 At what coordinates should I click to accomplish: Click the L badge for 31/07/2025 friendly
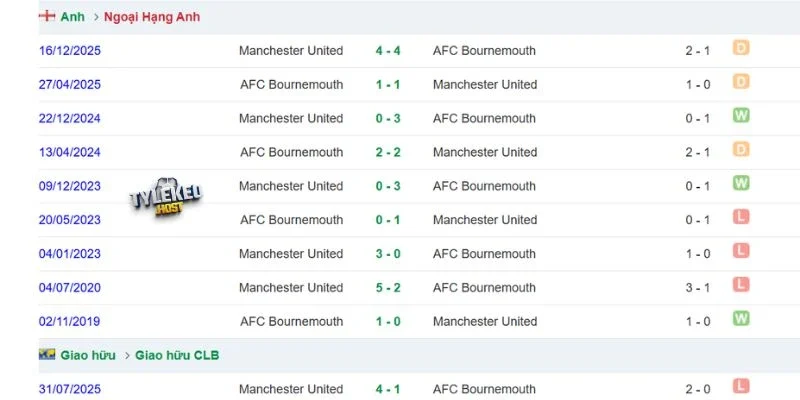tap(741, 386)
